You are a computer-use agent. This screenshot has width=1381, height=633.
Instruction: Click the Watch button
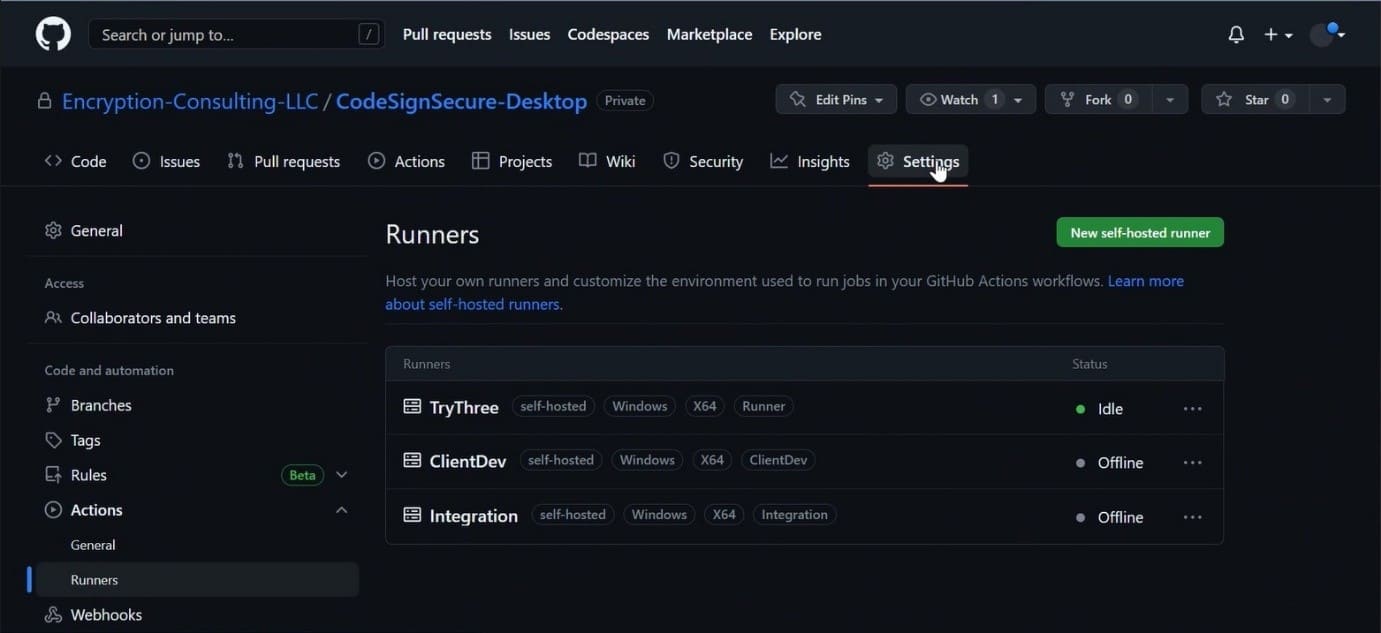958,99
